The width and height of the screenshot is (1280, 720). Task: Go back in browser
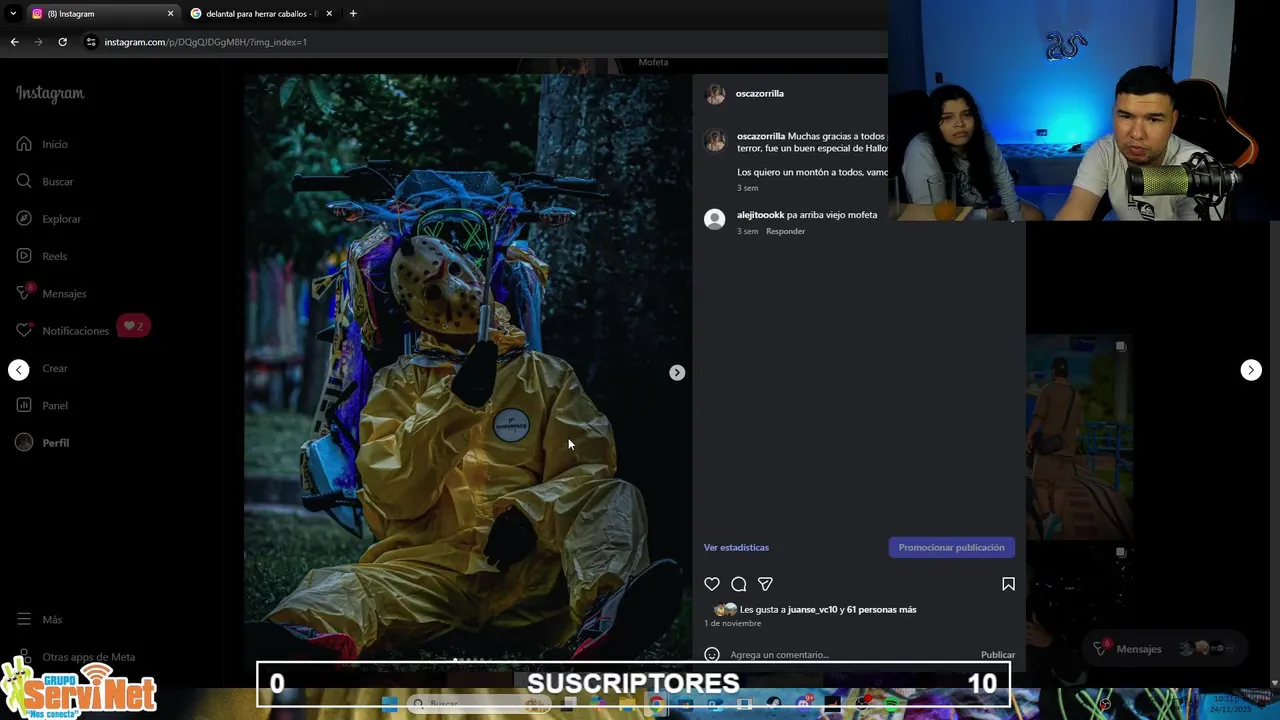click(x=14, y=42)
